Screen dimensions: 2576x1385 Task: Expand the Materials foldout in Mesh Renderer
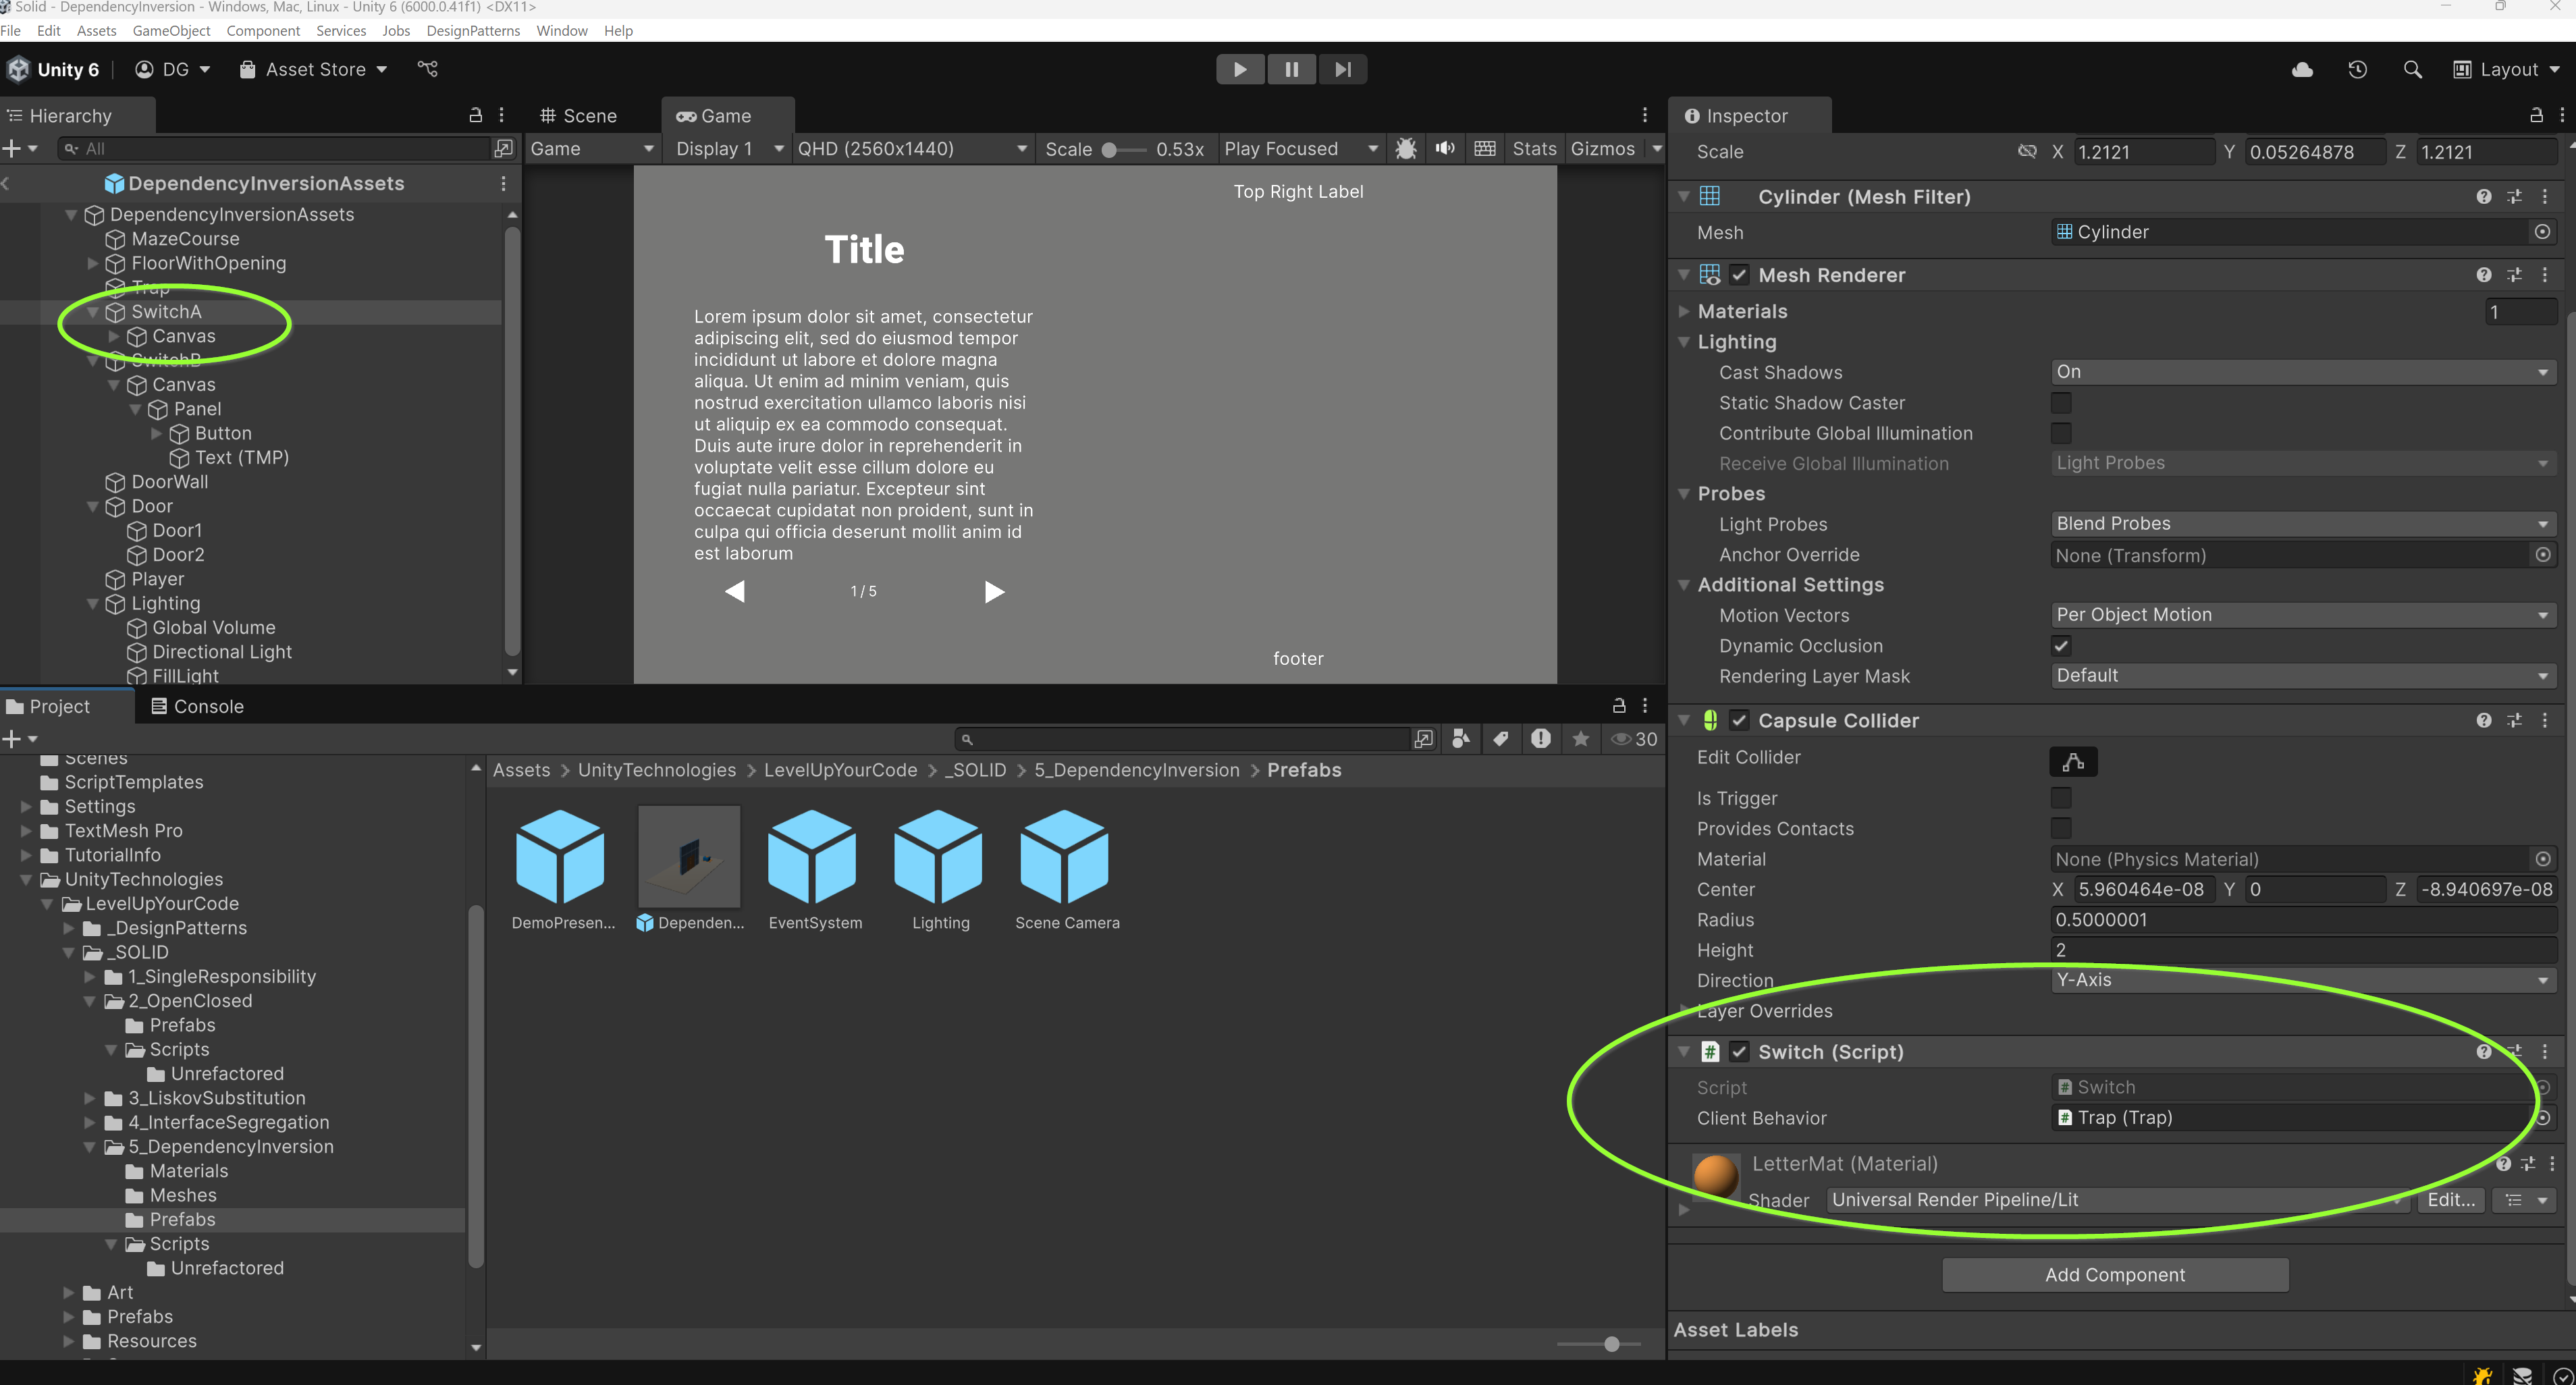click(1685, 312)
